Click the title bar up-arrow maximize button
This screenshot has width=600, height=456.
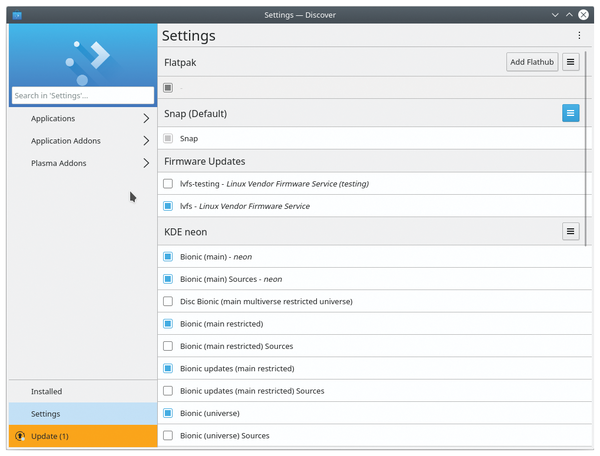point(569,15)
